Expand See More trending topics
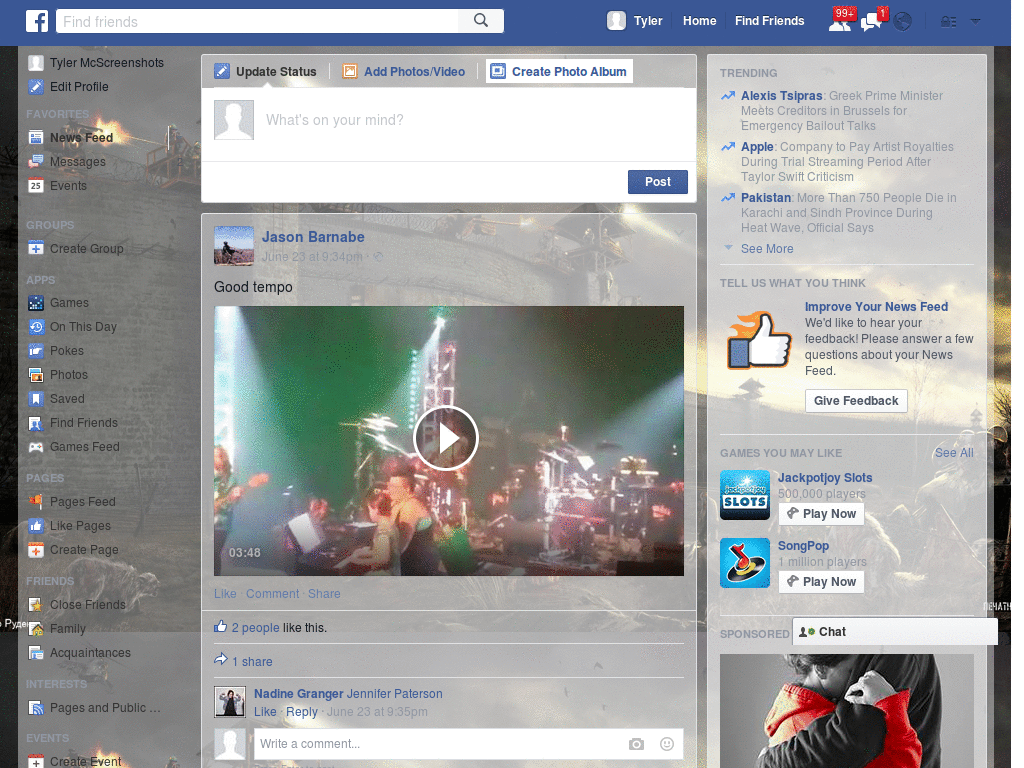This screenshot has height=768, width=1024. pyautogui.click(x=767, y=249)
